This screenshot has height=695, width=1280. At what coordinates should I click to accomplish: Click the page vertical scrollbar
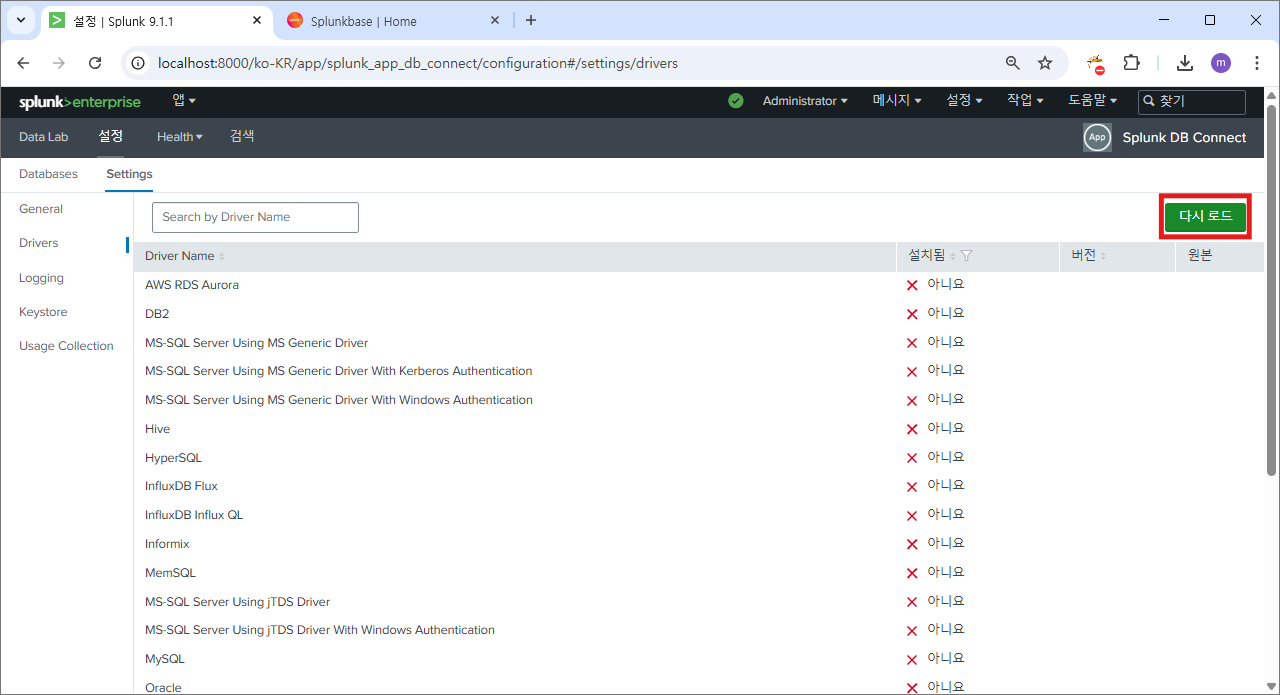click(x=1271, y=290)
